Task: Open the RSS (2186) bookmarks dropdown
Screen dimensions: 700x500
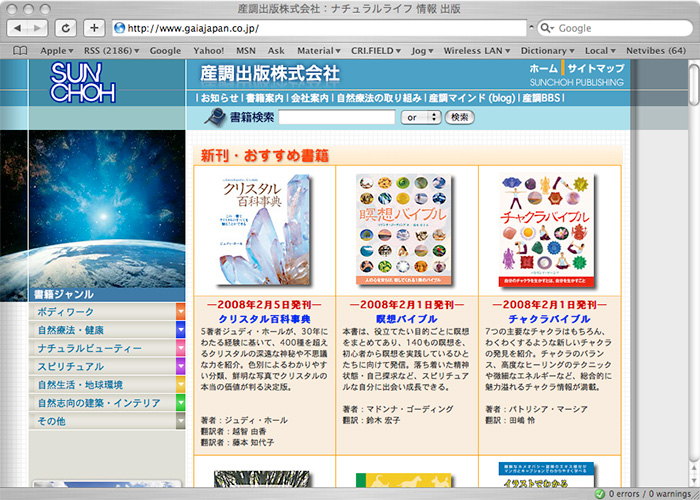Action: [x=112, y=51]
